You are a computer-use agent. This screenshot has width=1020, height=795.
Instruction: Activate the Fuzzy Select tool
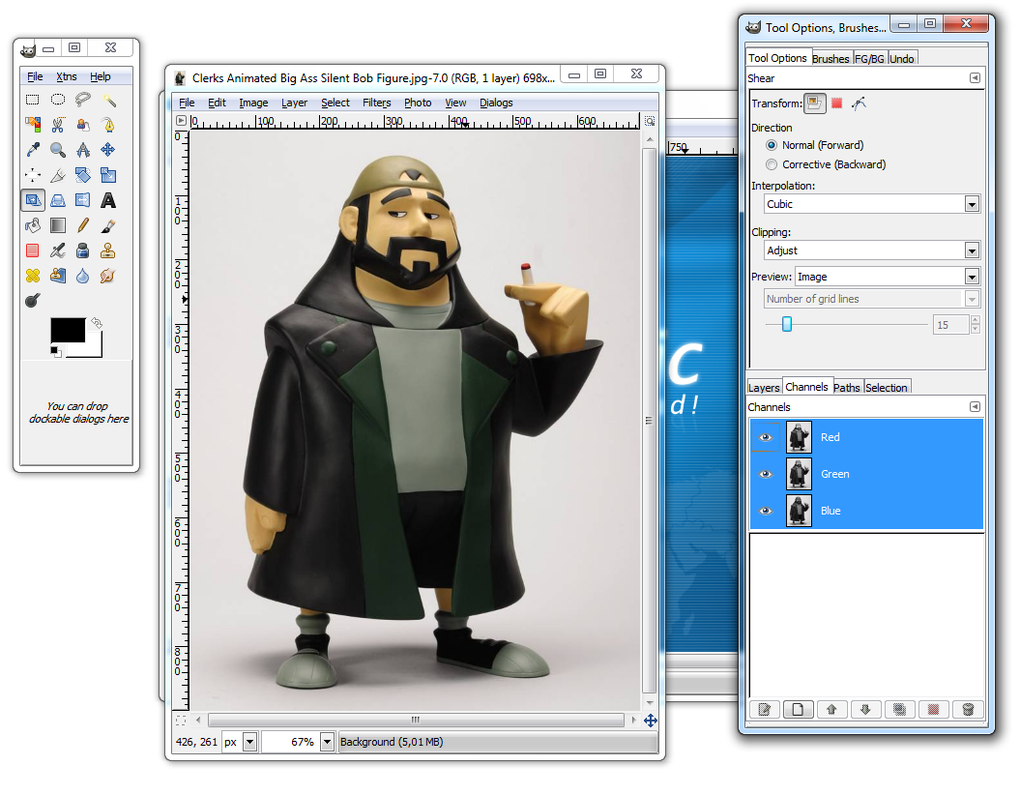click(107, 99)
